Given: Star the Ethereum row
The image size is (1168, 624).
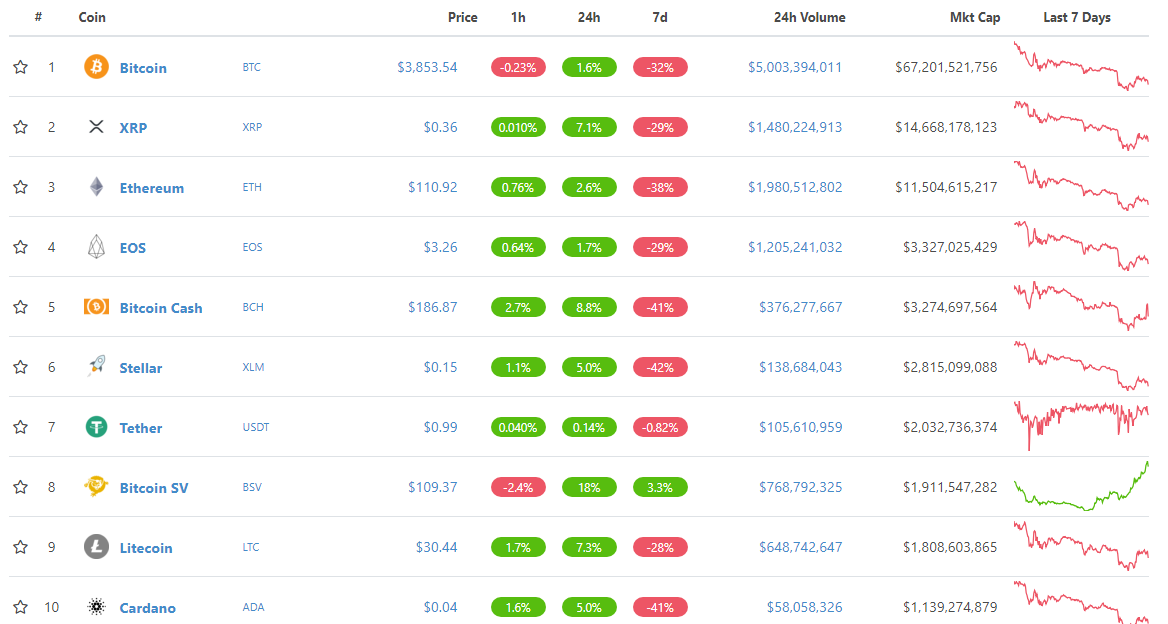Looking at the screenshot, I should click(21, 187).
